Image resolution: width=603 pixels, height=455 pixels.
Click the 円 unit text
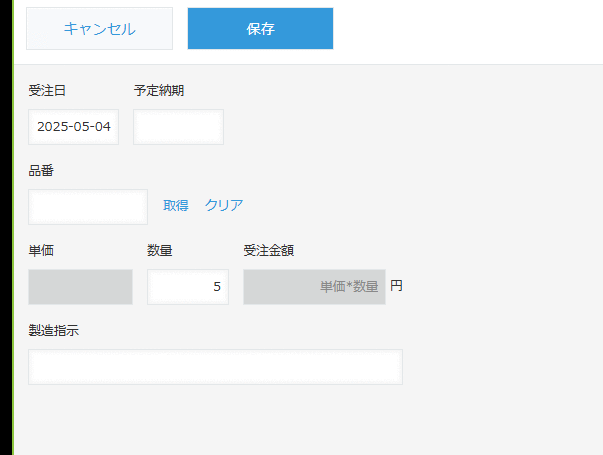(x=396, y=286)
